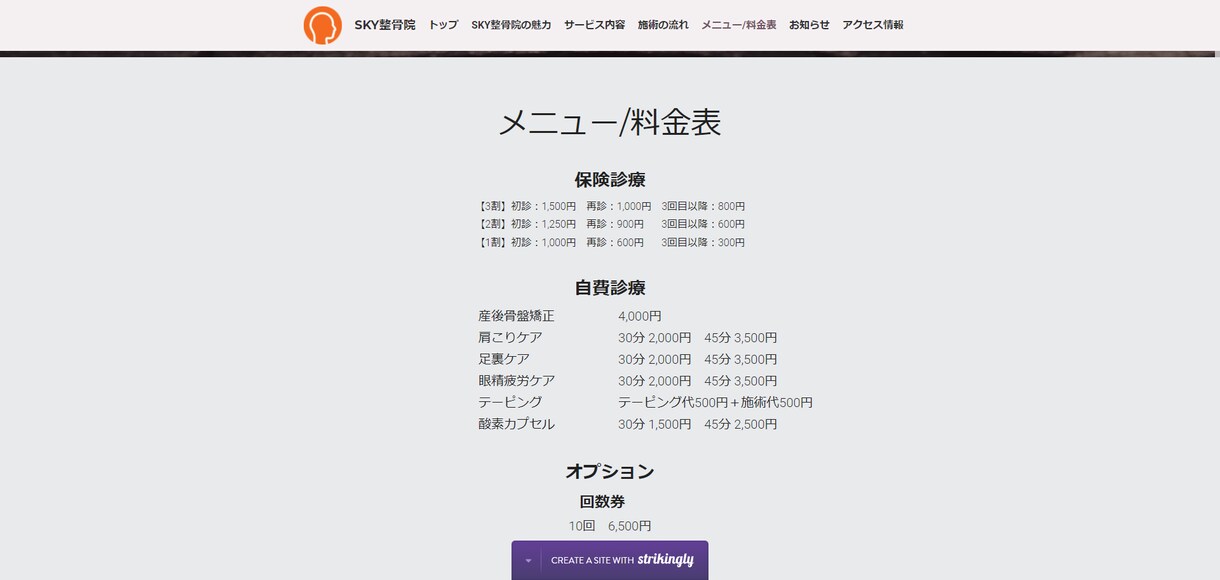Click テーピング代500円＋施術代500円 price text

coord(715,402)
